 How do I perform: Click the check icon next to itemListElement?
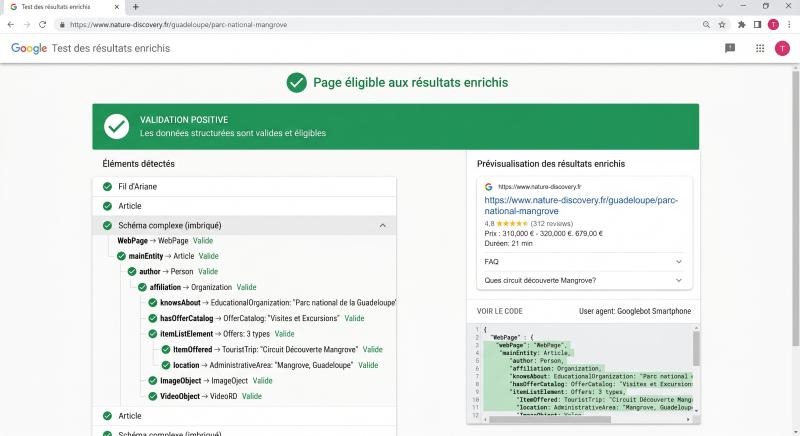[x=152, y=334]
